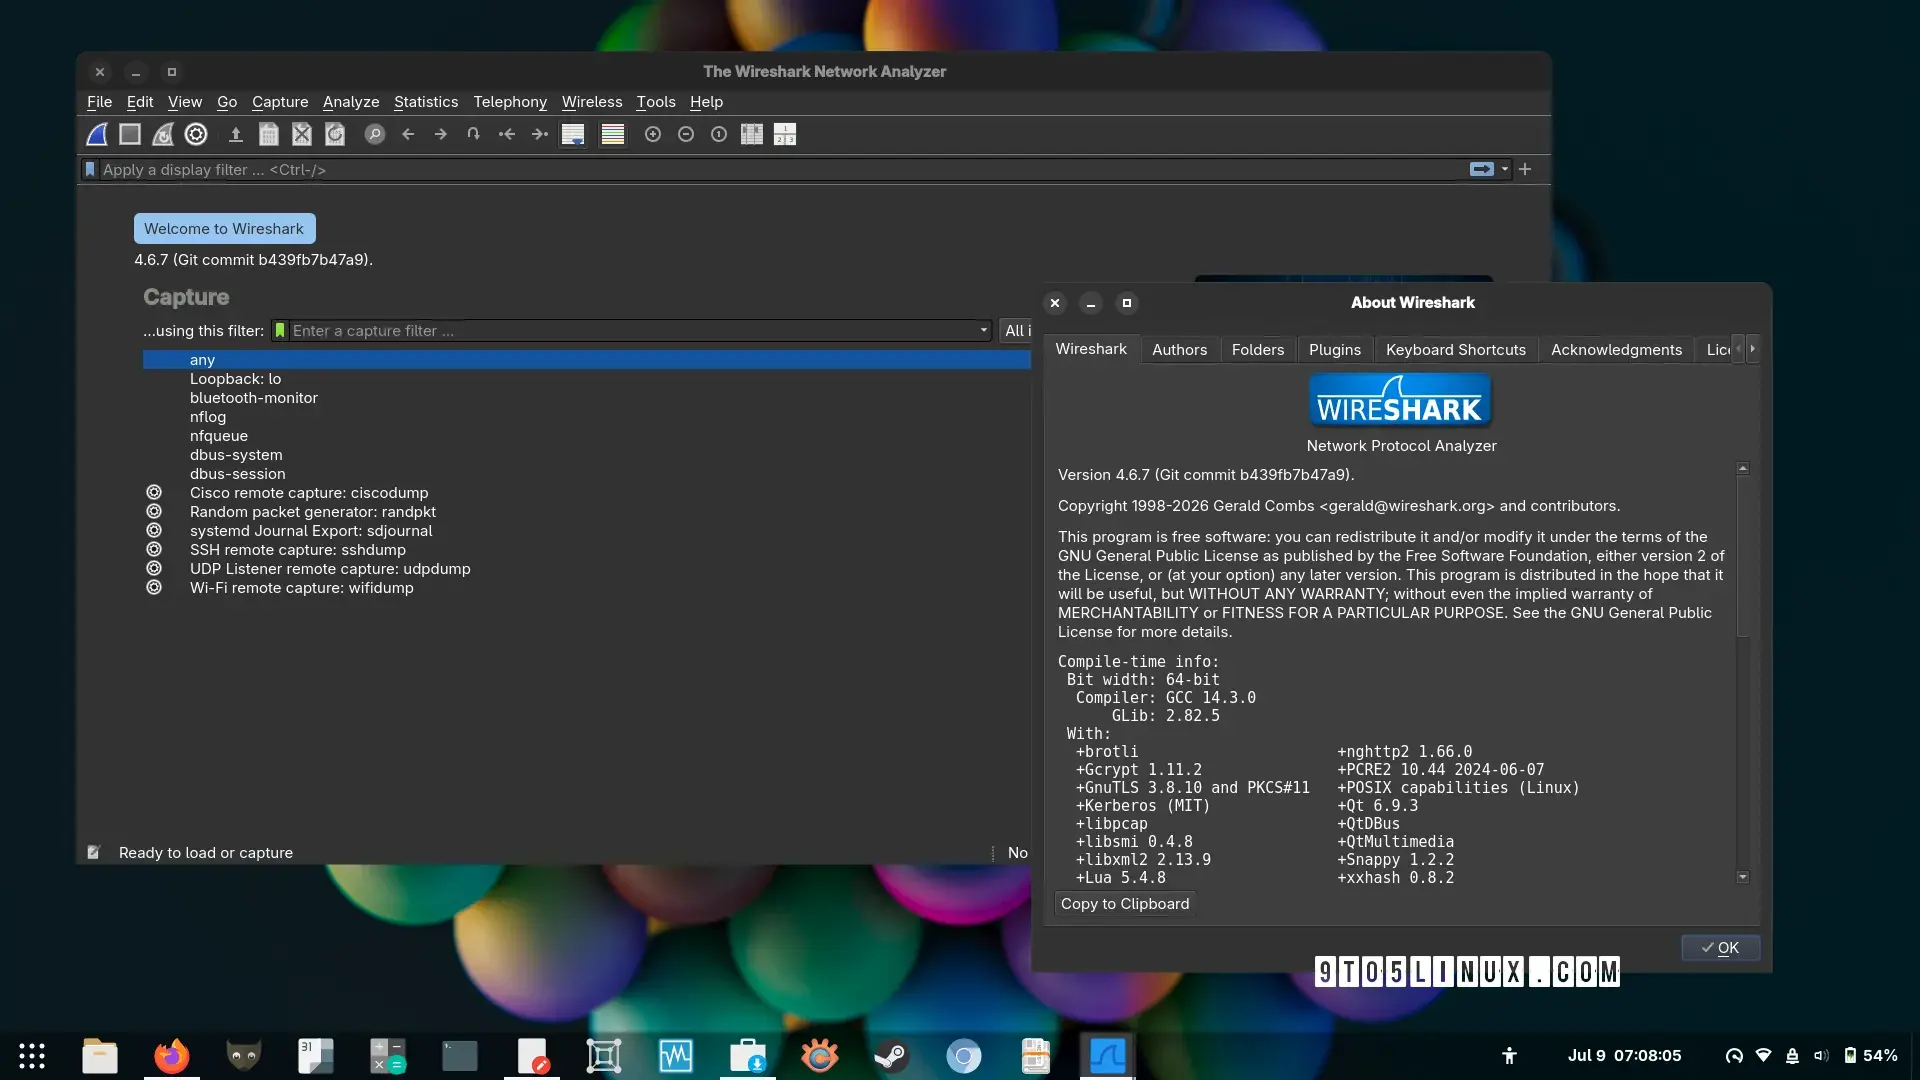
Task: Click into the capture filter field
Action: tap(632, 331)
